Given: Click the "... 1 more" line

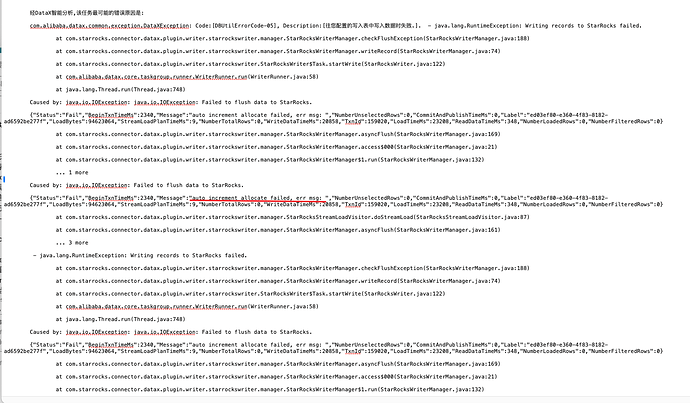Looking at the screenshot, I should pos(72,172).
